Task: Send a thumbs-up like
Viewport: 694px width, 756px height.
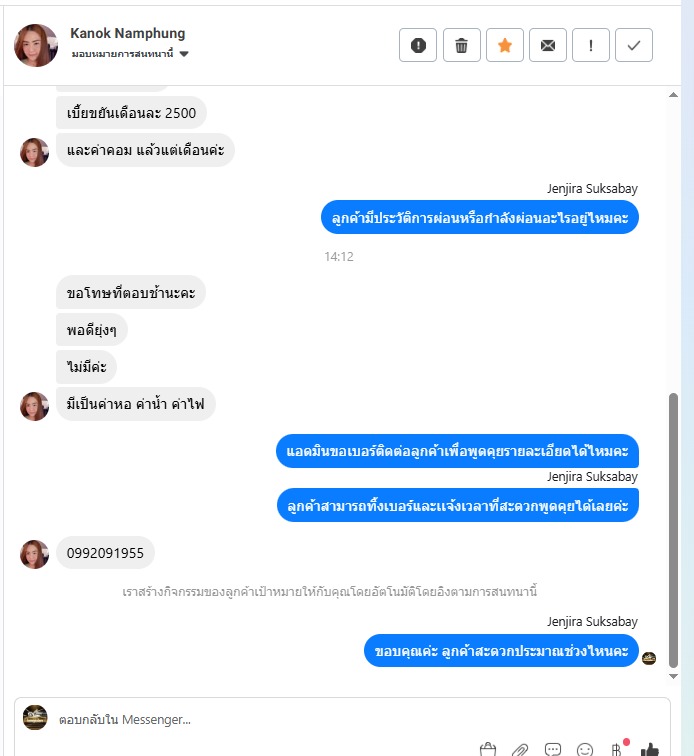Action: tap(649, 749)
